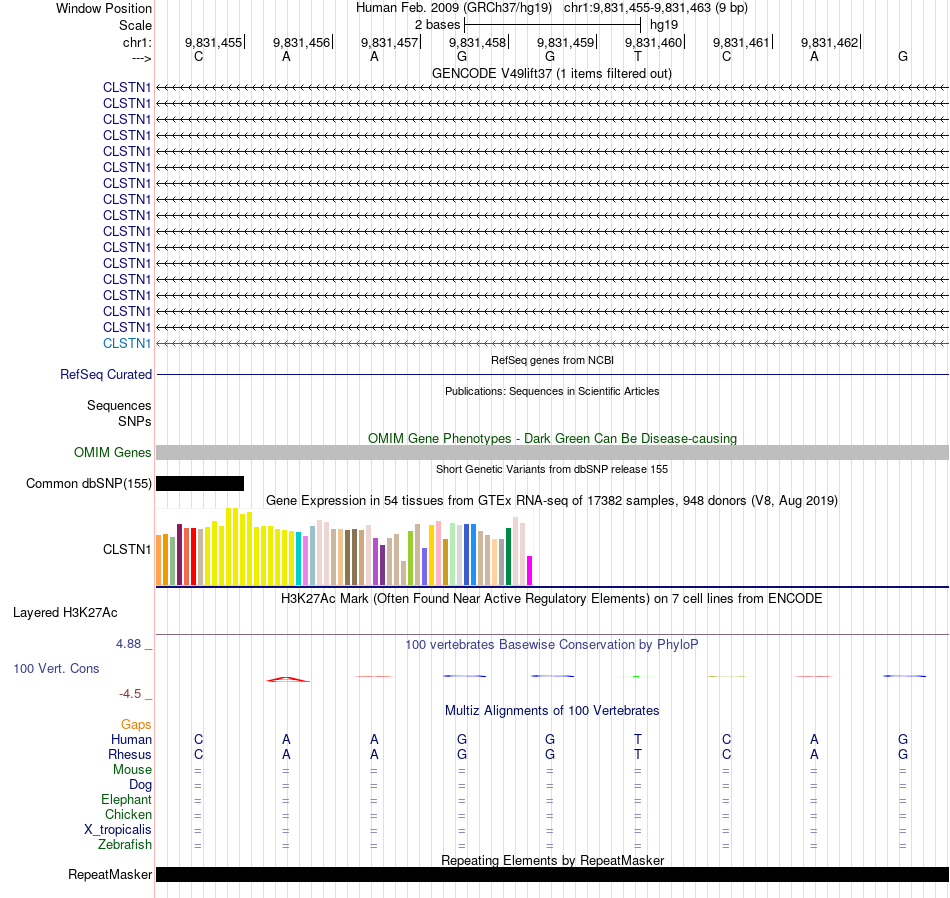Open 100 vertebrates Basewise Conservation by PhyloP title
950x898 pixels.
click(552, 645)
